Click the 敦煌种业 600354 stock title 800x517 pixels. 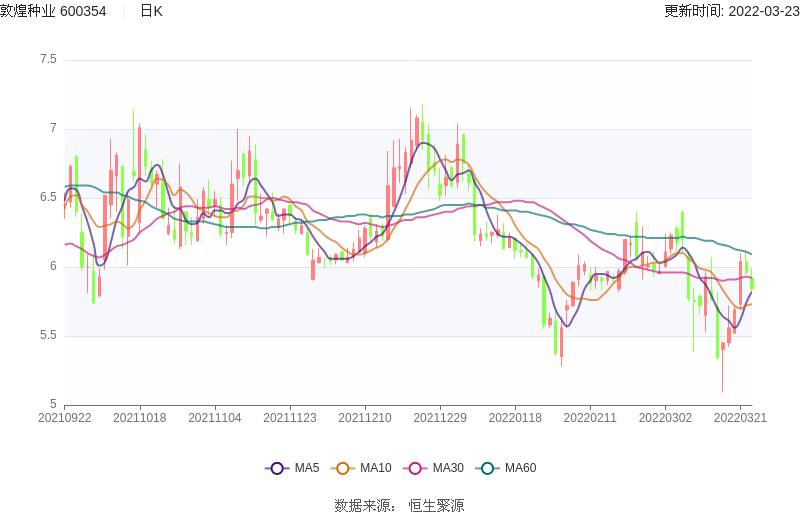54,11
